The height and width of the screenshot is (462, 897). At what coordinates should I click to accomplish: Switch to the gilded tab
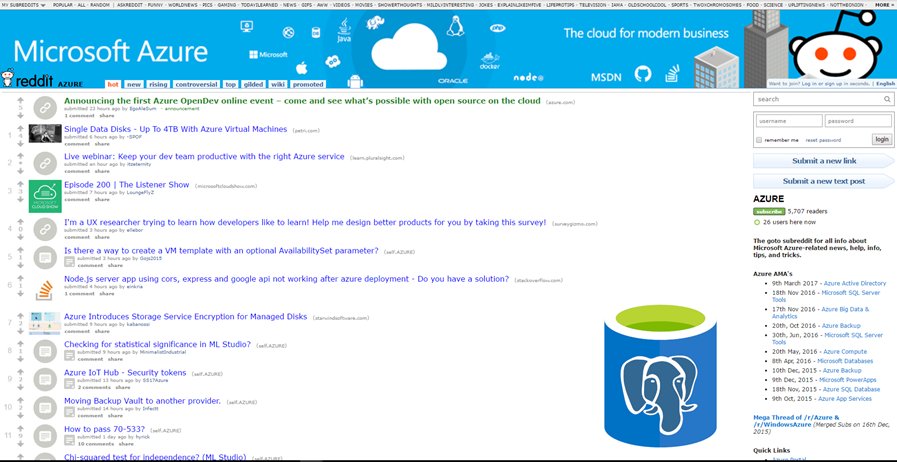(253, 84)
